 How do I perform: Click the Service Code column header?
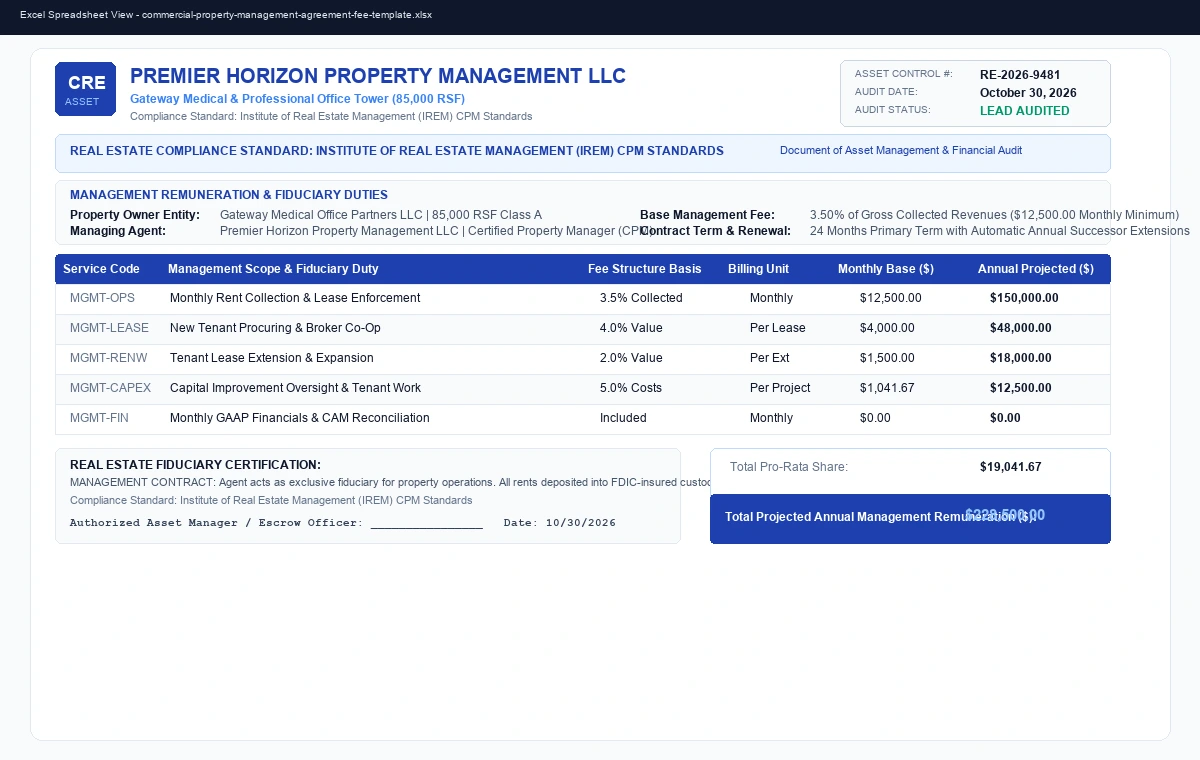click(101, 269)
